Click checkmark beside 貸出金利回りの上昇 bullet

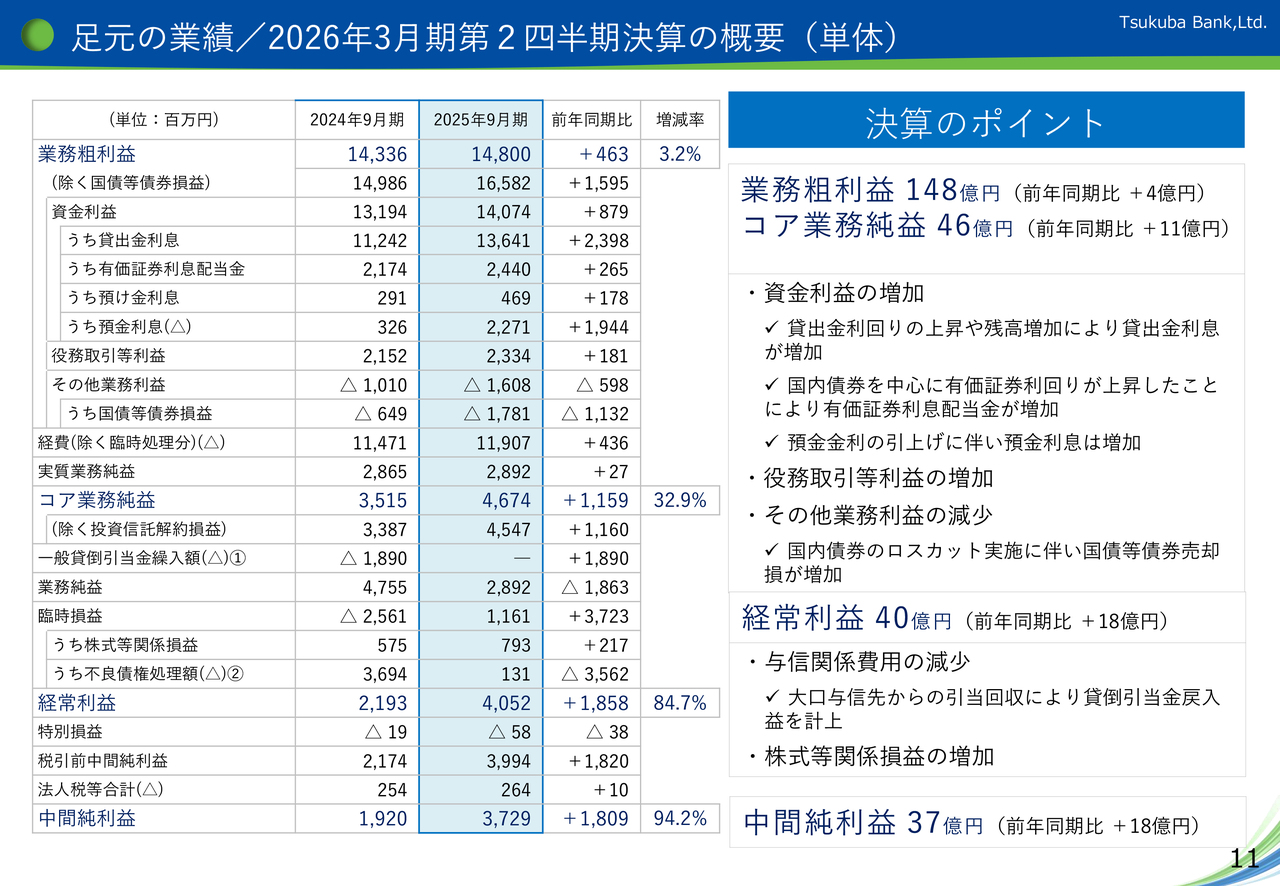[771, 328]
